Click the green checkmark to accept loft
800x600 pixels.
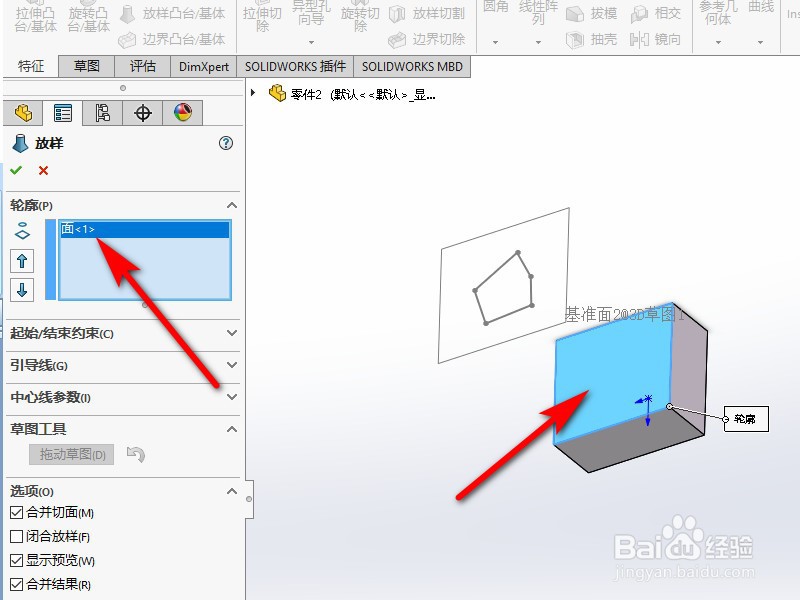click(16, 170)
